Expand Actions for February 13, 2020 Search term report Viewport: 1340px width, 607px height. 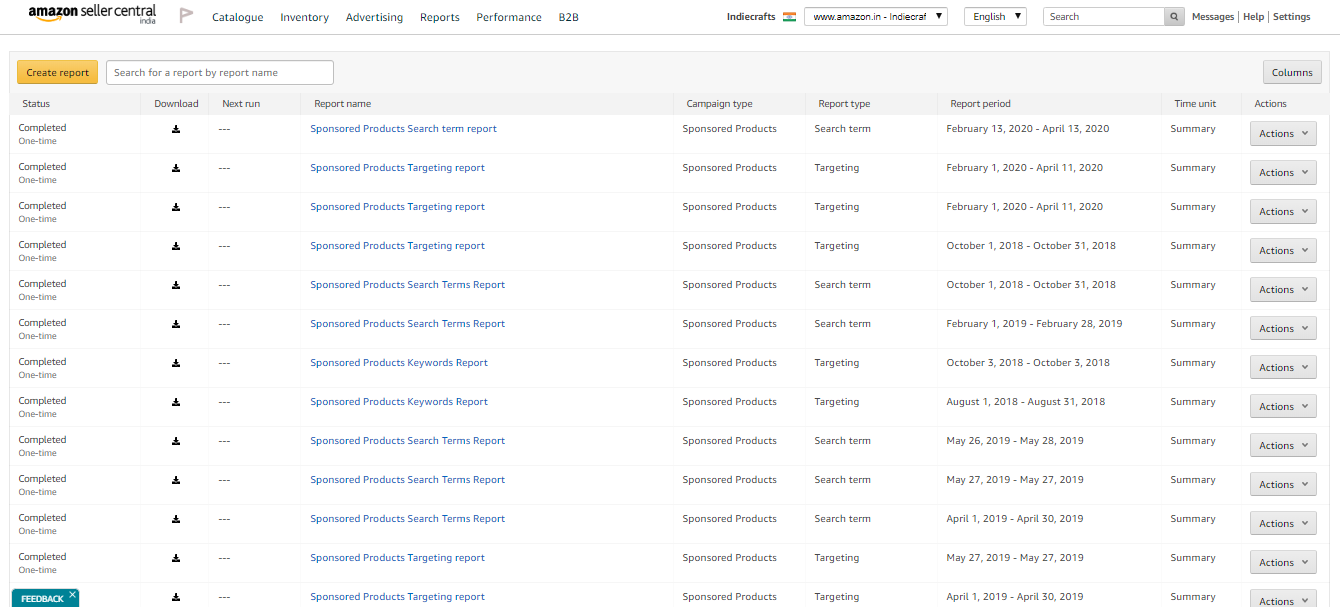point(1283,134)
